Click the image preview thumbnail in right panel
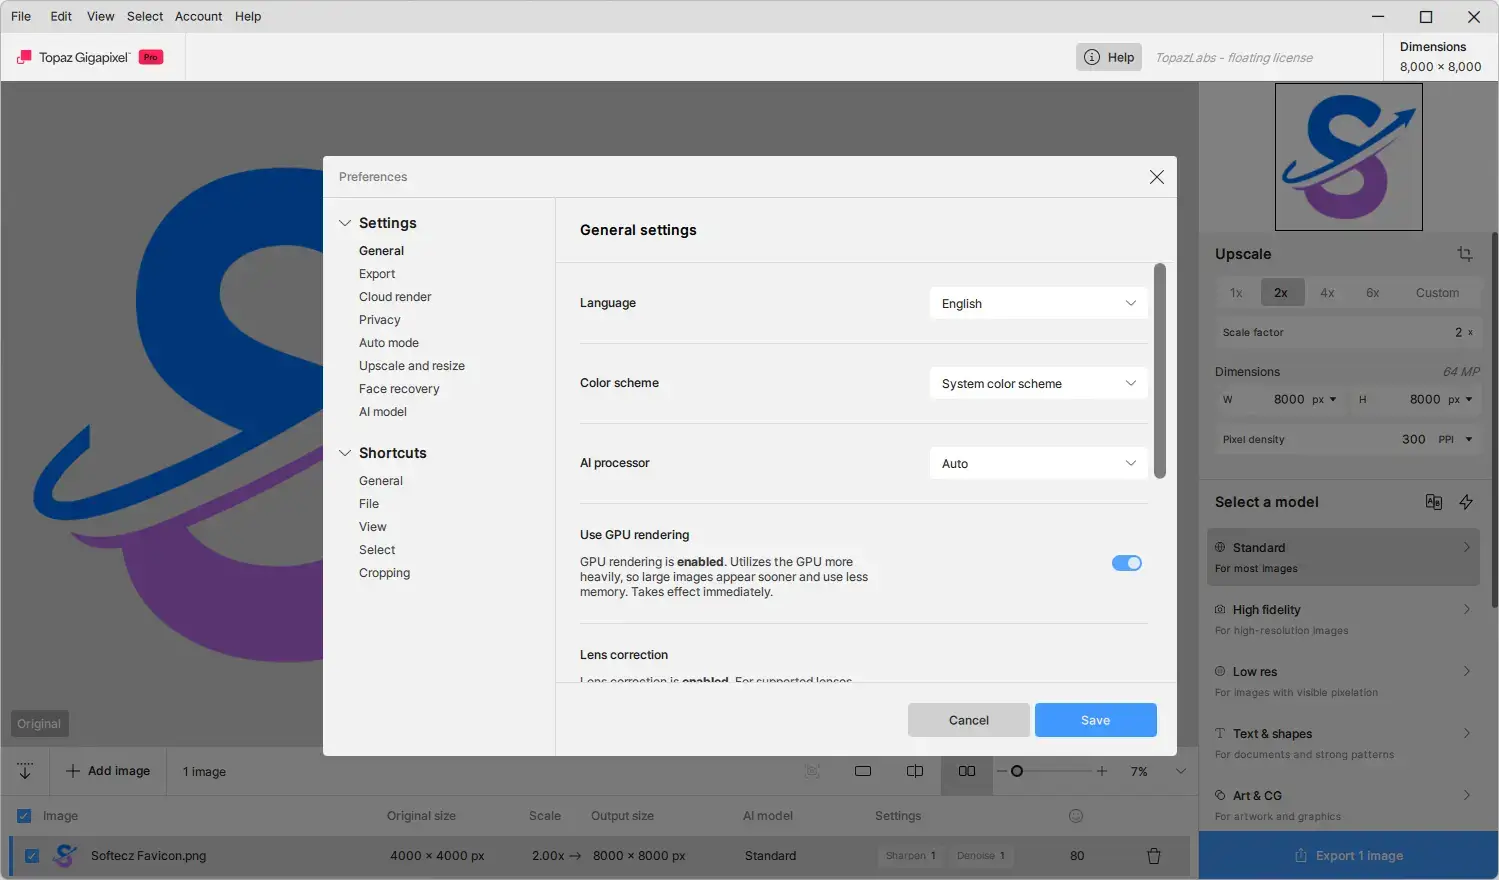Image resolution: width=1499 pixels, height=880 pixels. (x=1349, y=157)
